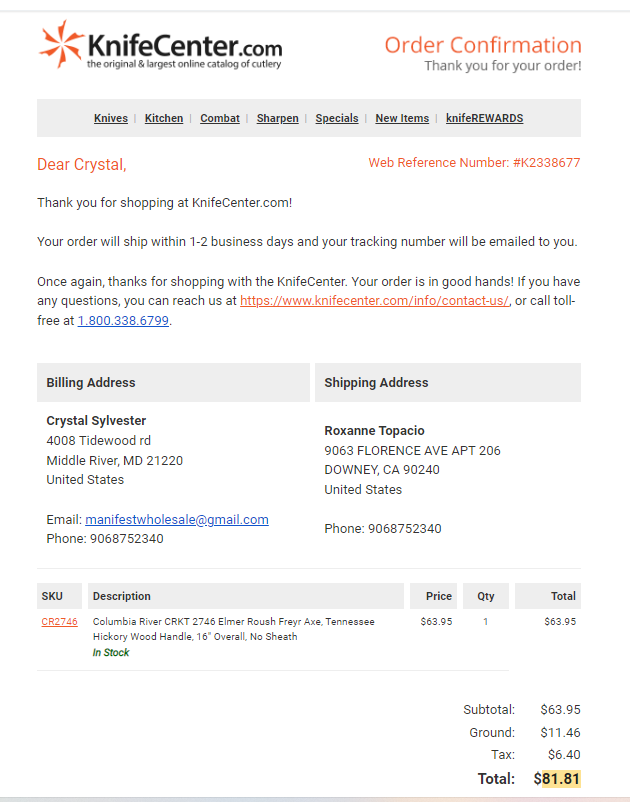View the Specials page
This screenshot has width=630, height=802.
pos(337,118)
